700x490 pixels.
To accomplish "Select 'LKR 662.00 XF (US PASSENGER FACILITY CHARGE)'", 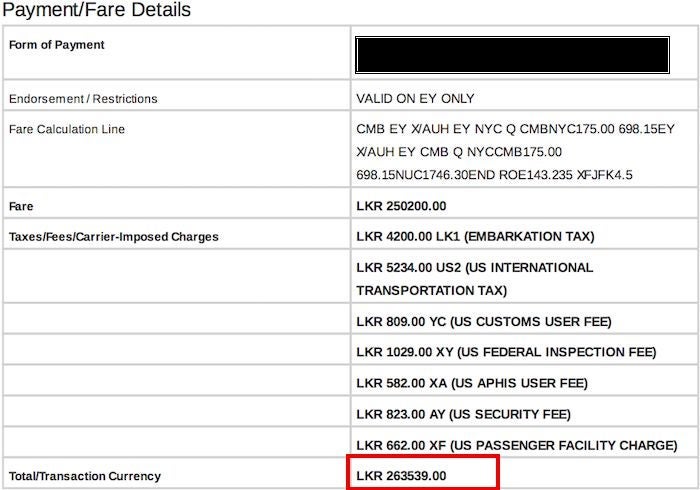I will (x=517, y=445).
